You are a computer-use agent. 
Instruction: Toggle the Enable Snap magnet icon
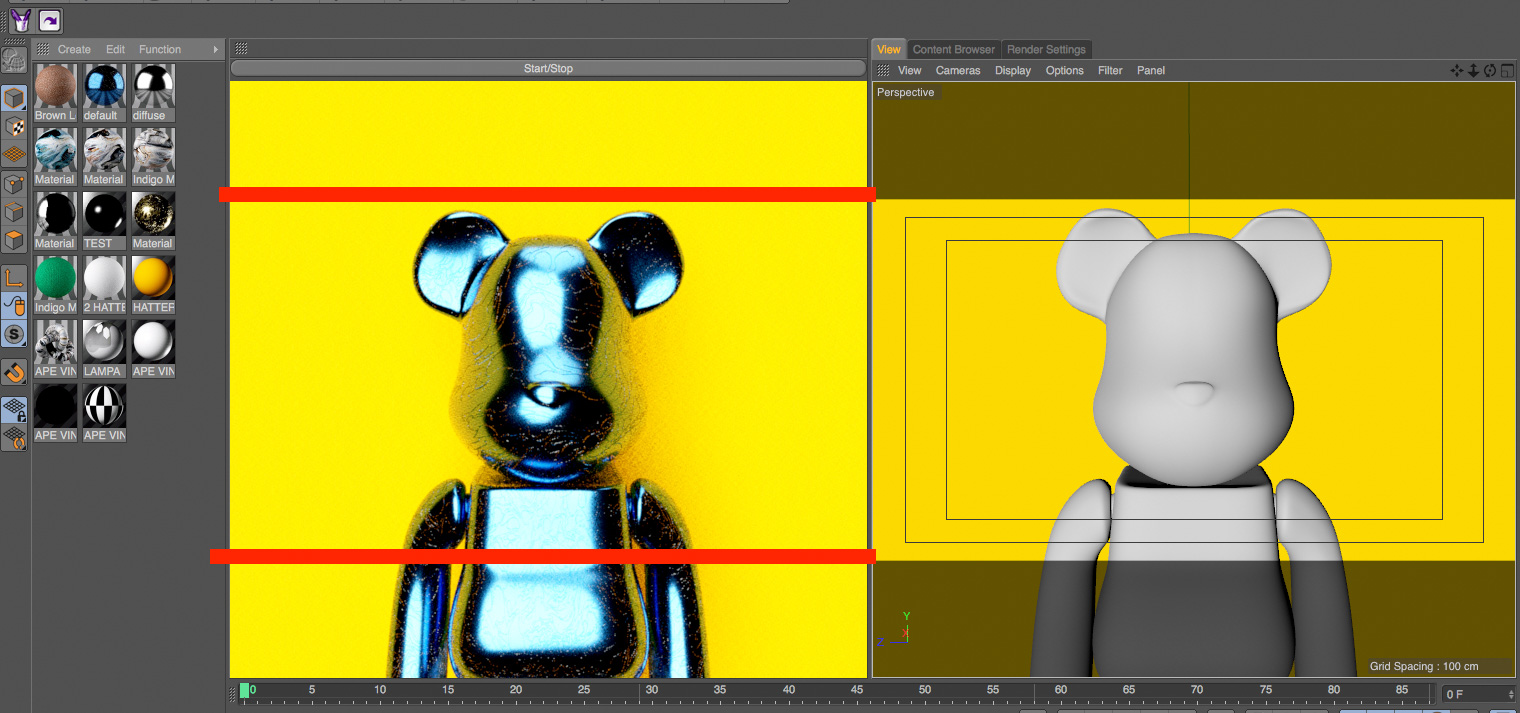tap(14, 372)
